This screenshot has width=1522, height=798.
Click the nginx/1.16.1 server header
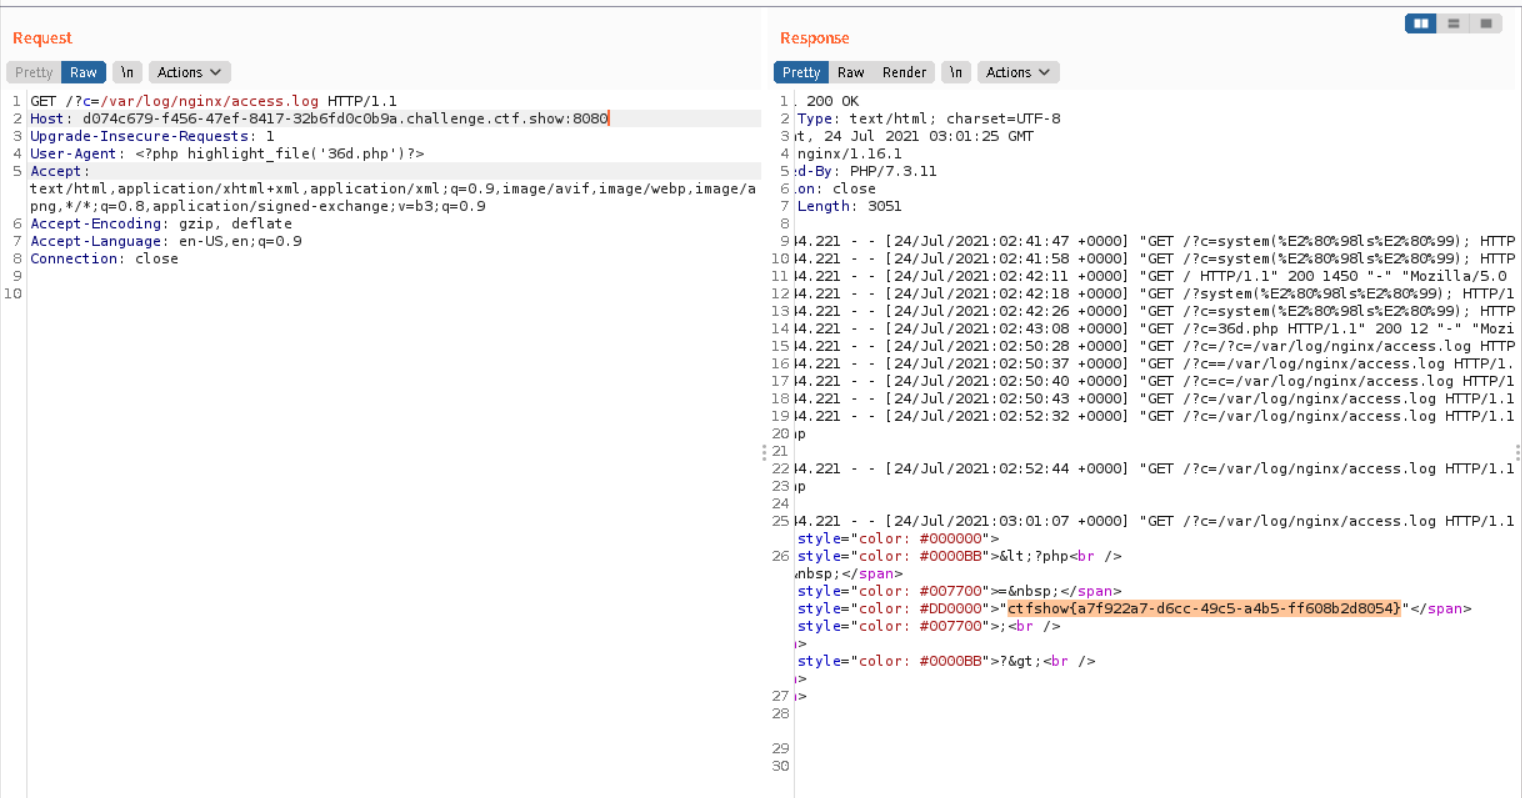click(x=849, y=153)
